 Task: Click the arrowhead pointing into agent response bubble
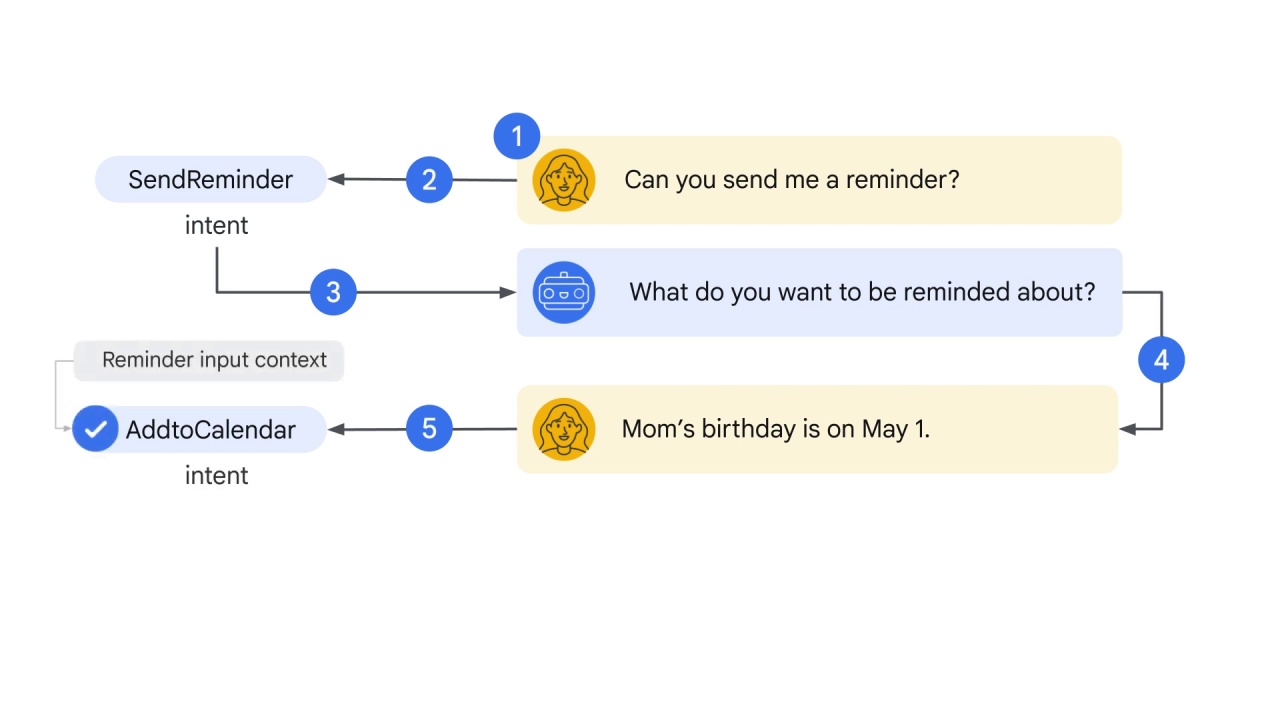(507, 292)
